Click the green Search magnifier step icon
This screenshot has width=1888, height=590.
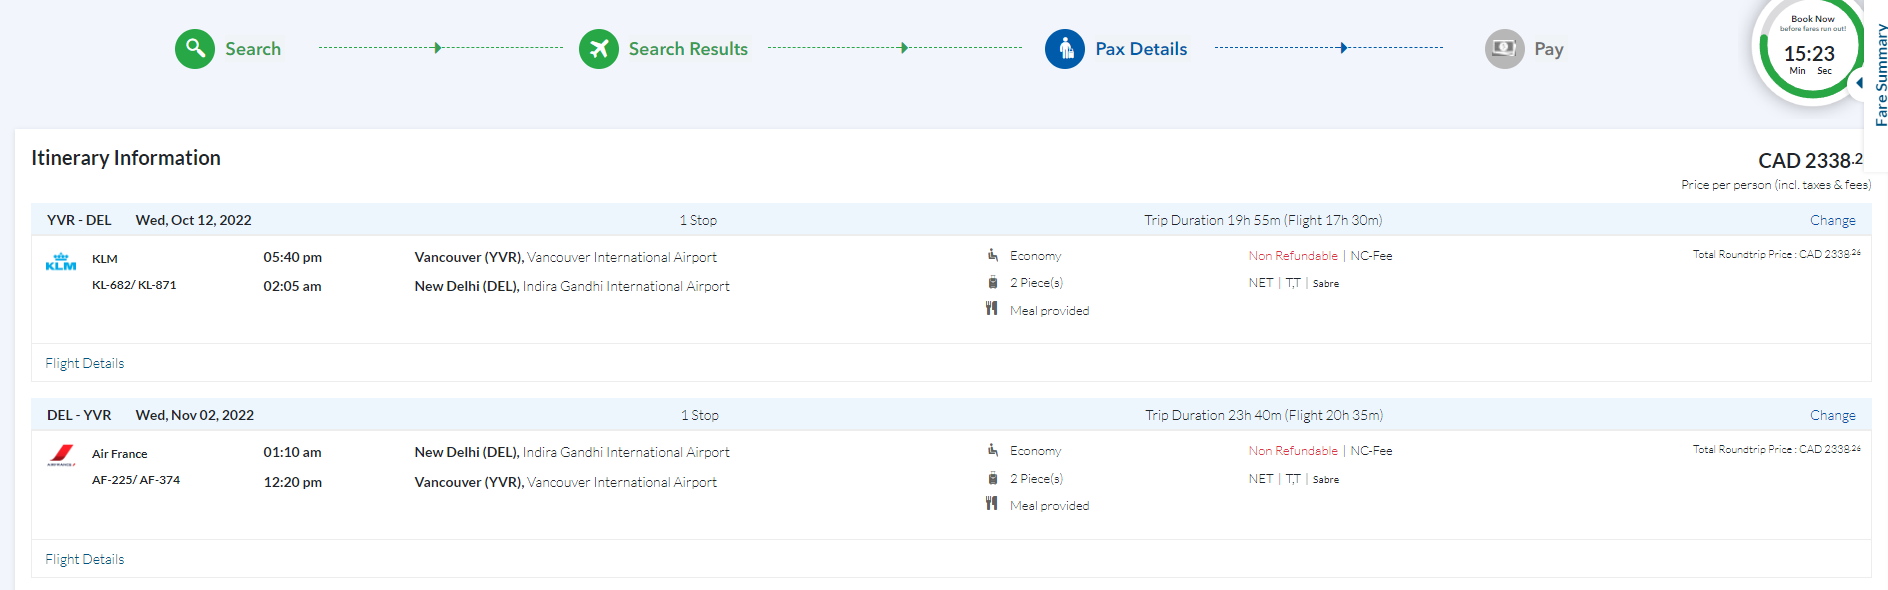pos(195,49)
